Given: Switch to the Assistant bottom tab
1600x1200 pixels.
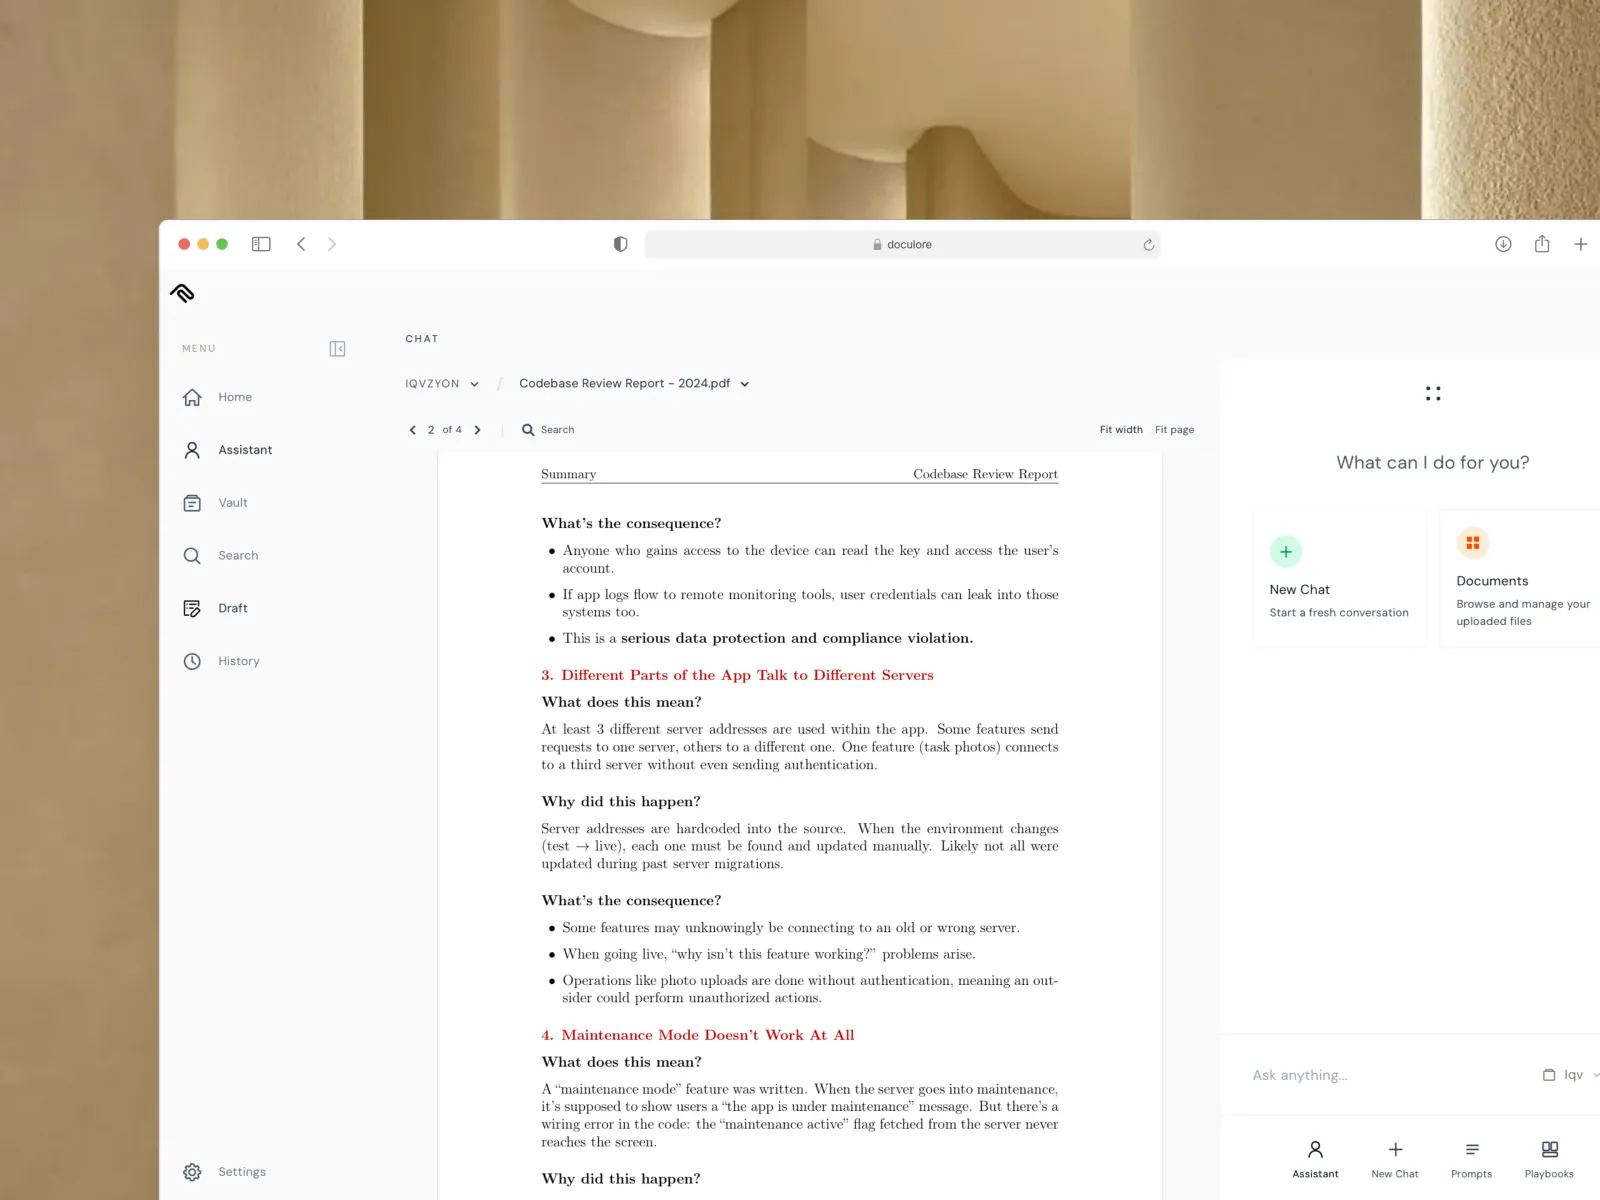Looking at the screenshot, I should click(x=1315, y=1160).
